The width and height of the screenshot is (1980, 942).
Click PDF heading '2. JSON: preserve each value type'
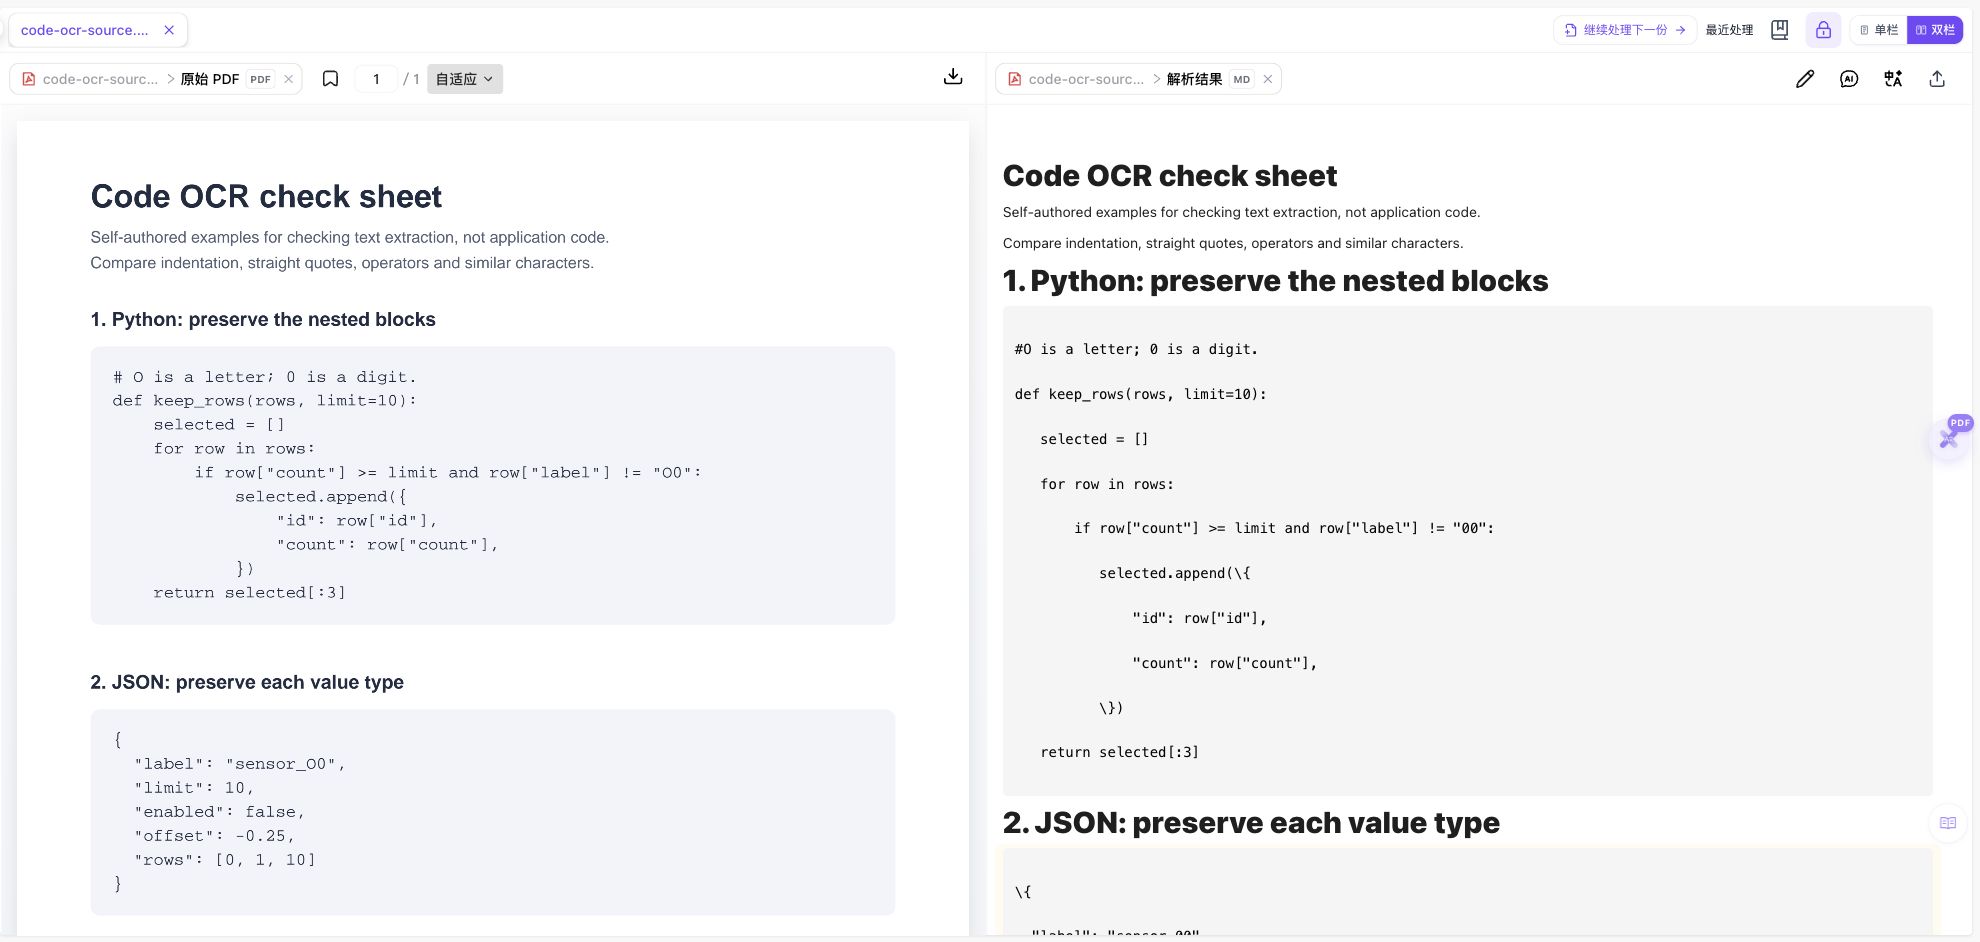247,682
